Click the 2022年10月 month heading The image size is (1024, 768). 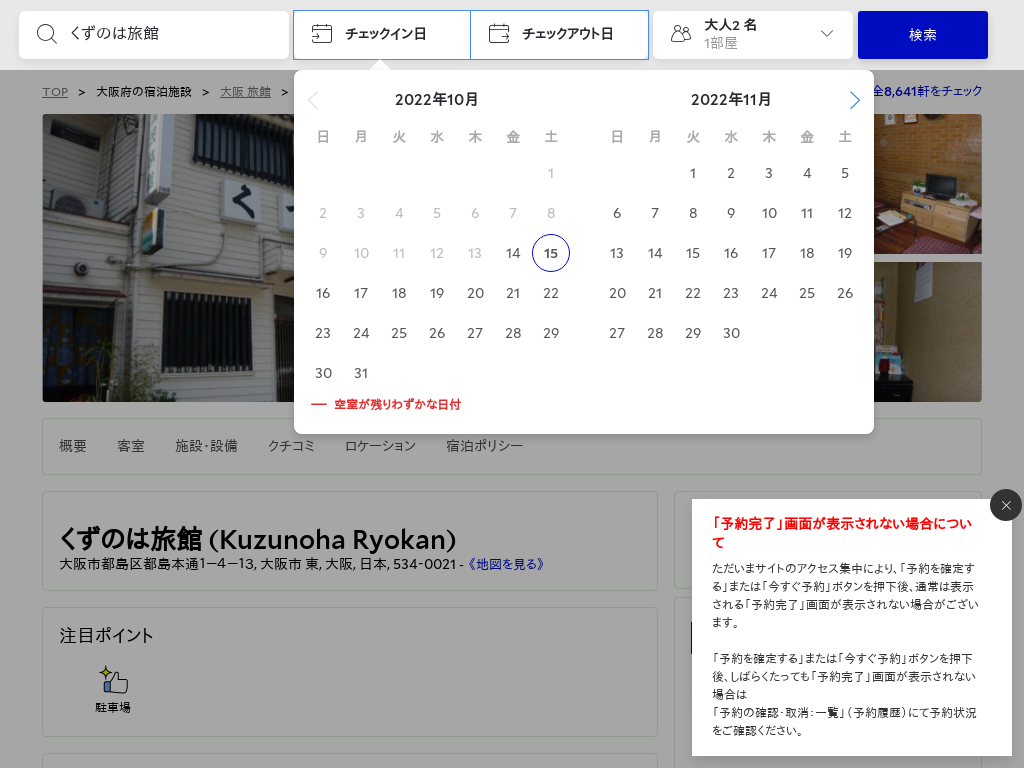[x=437, y=100]
